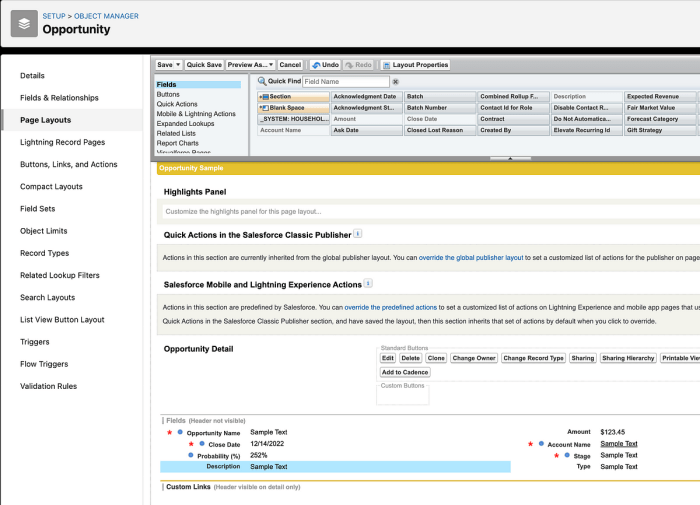Open List View Button Layout
Screen dimensions: 700x505
[x=62, y=320]
